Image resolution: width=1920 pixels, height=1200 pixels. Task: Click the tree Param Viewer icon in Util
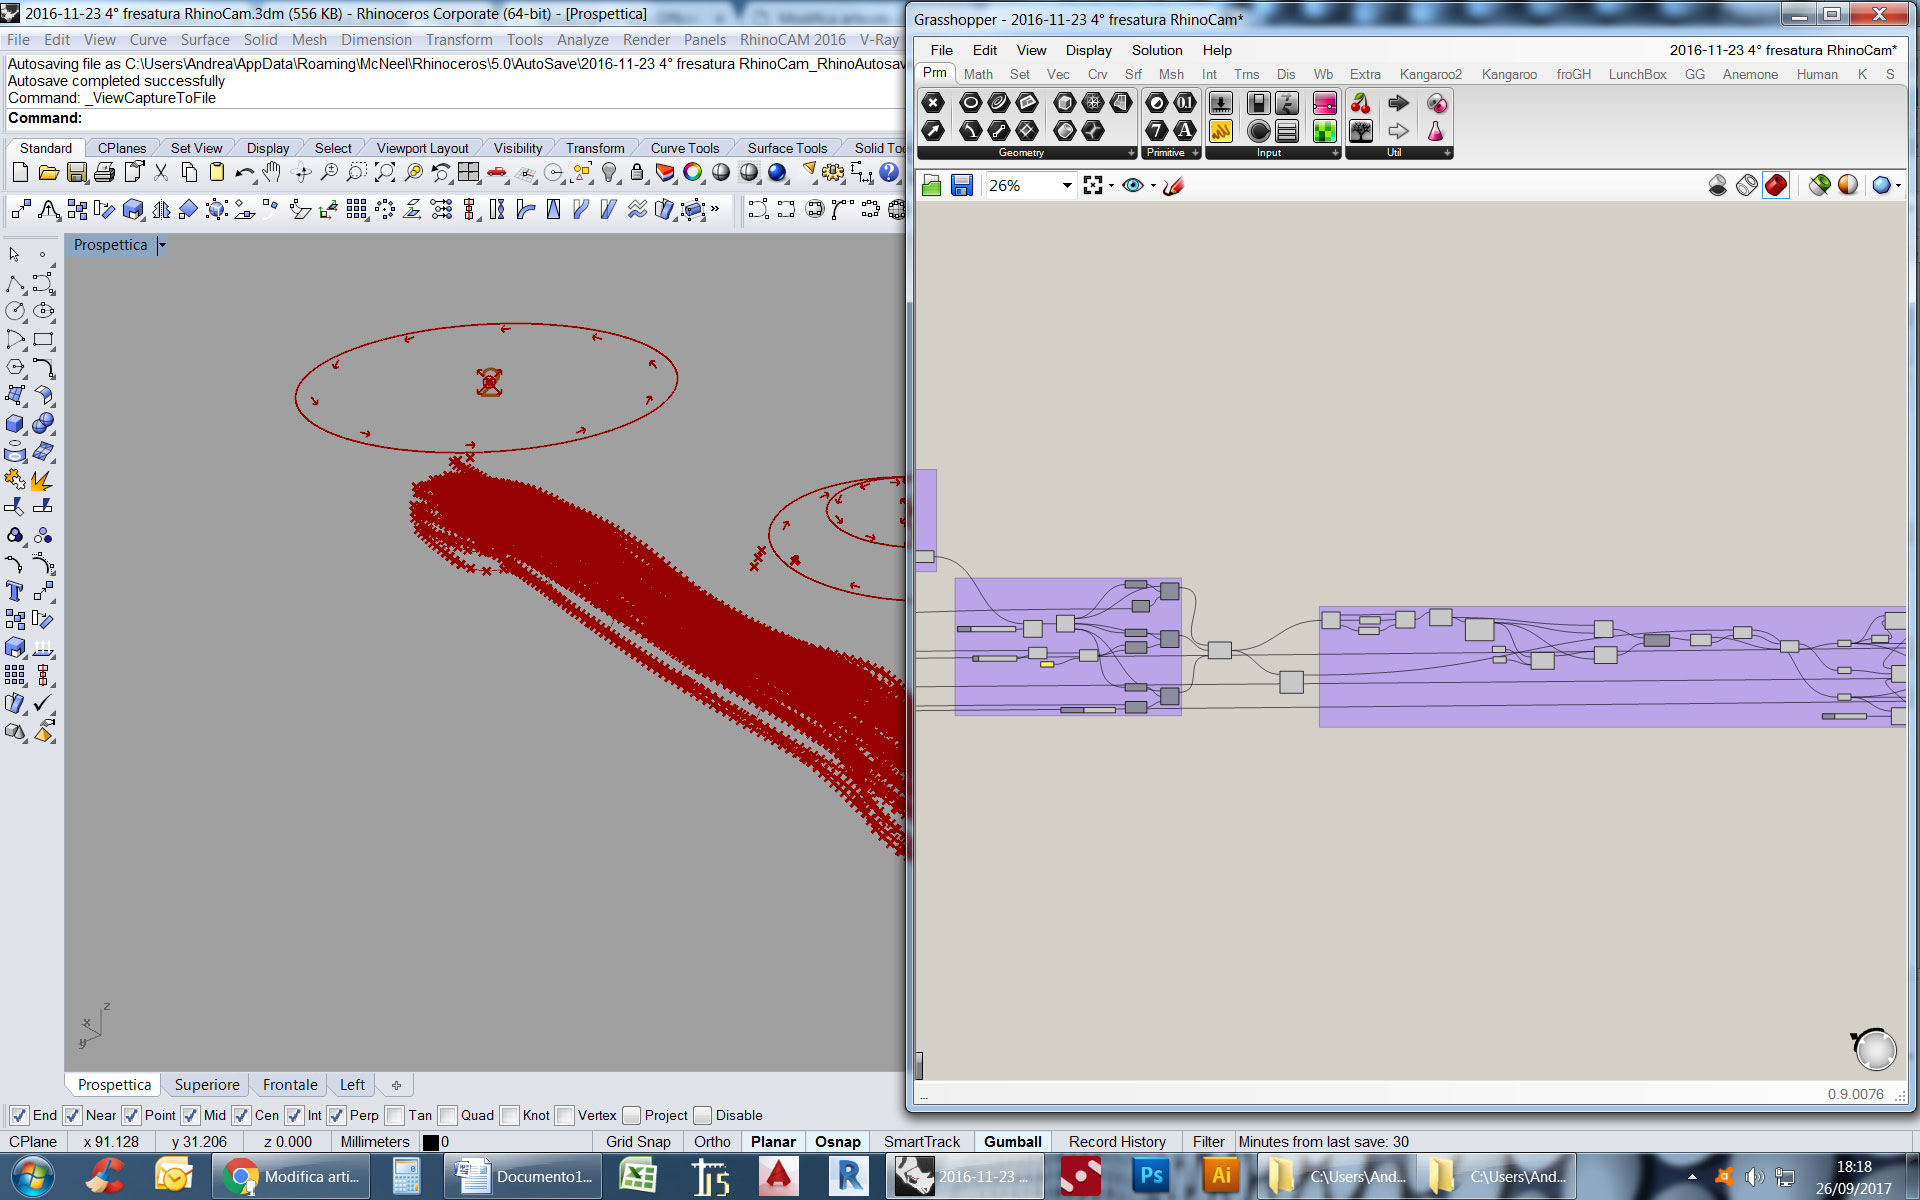[1360, 131]
